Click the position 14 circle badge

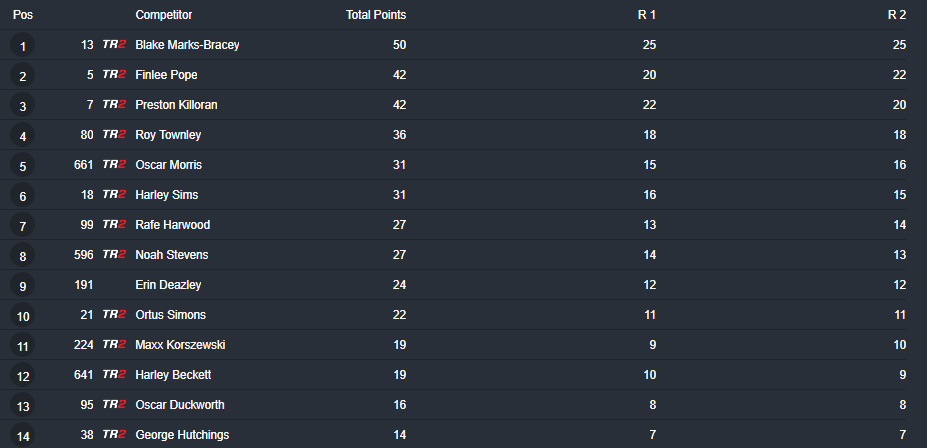[x=22, y=436]
